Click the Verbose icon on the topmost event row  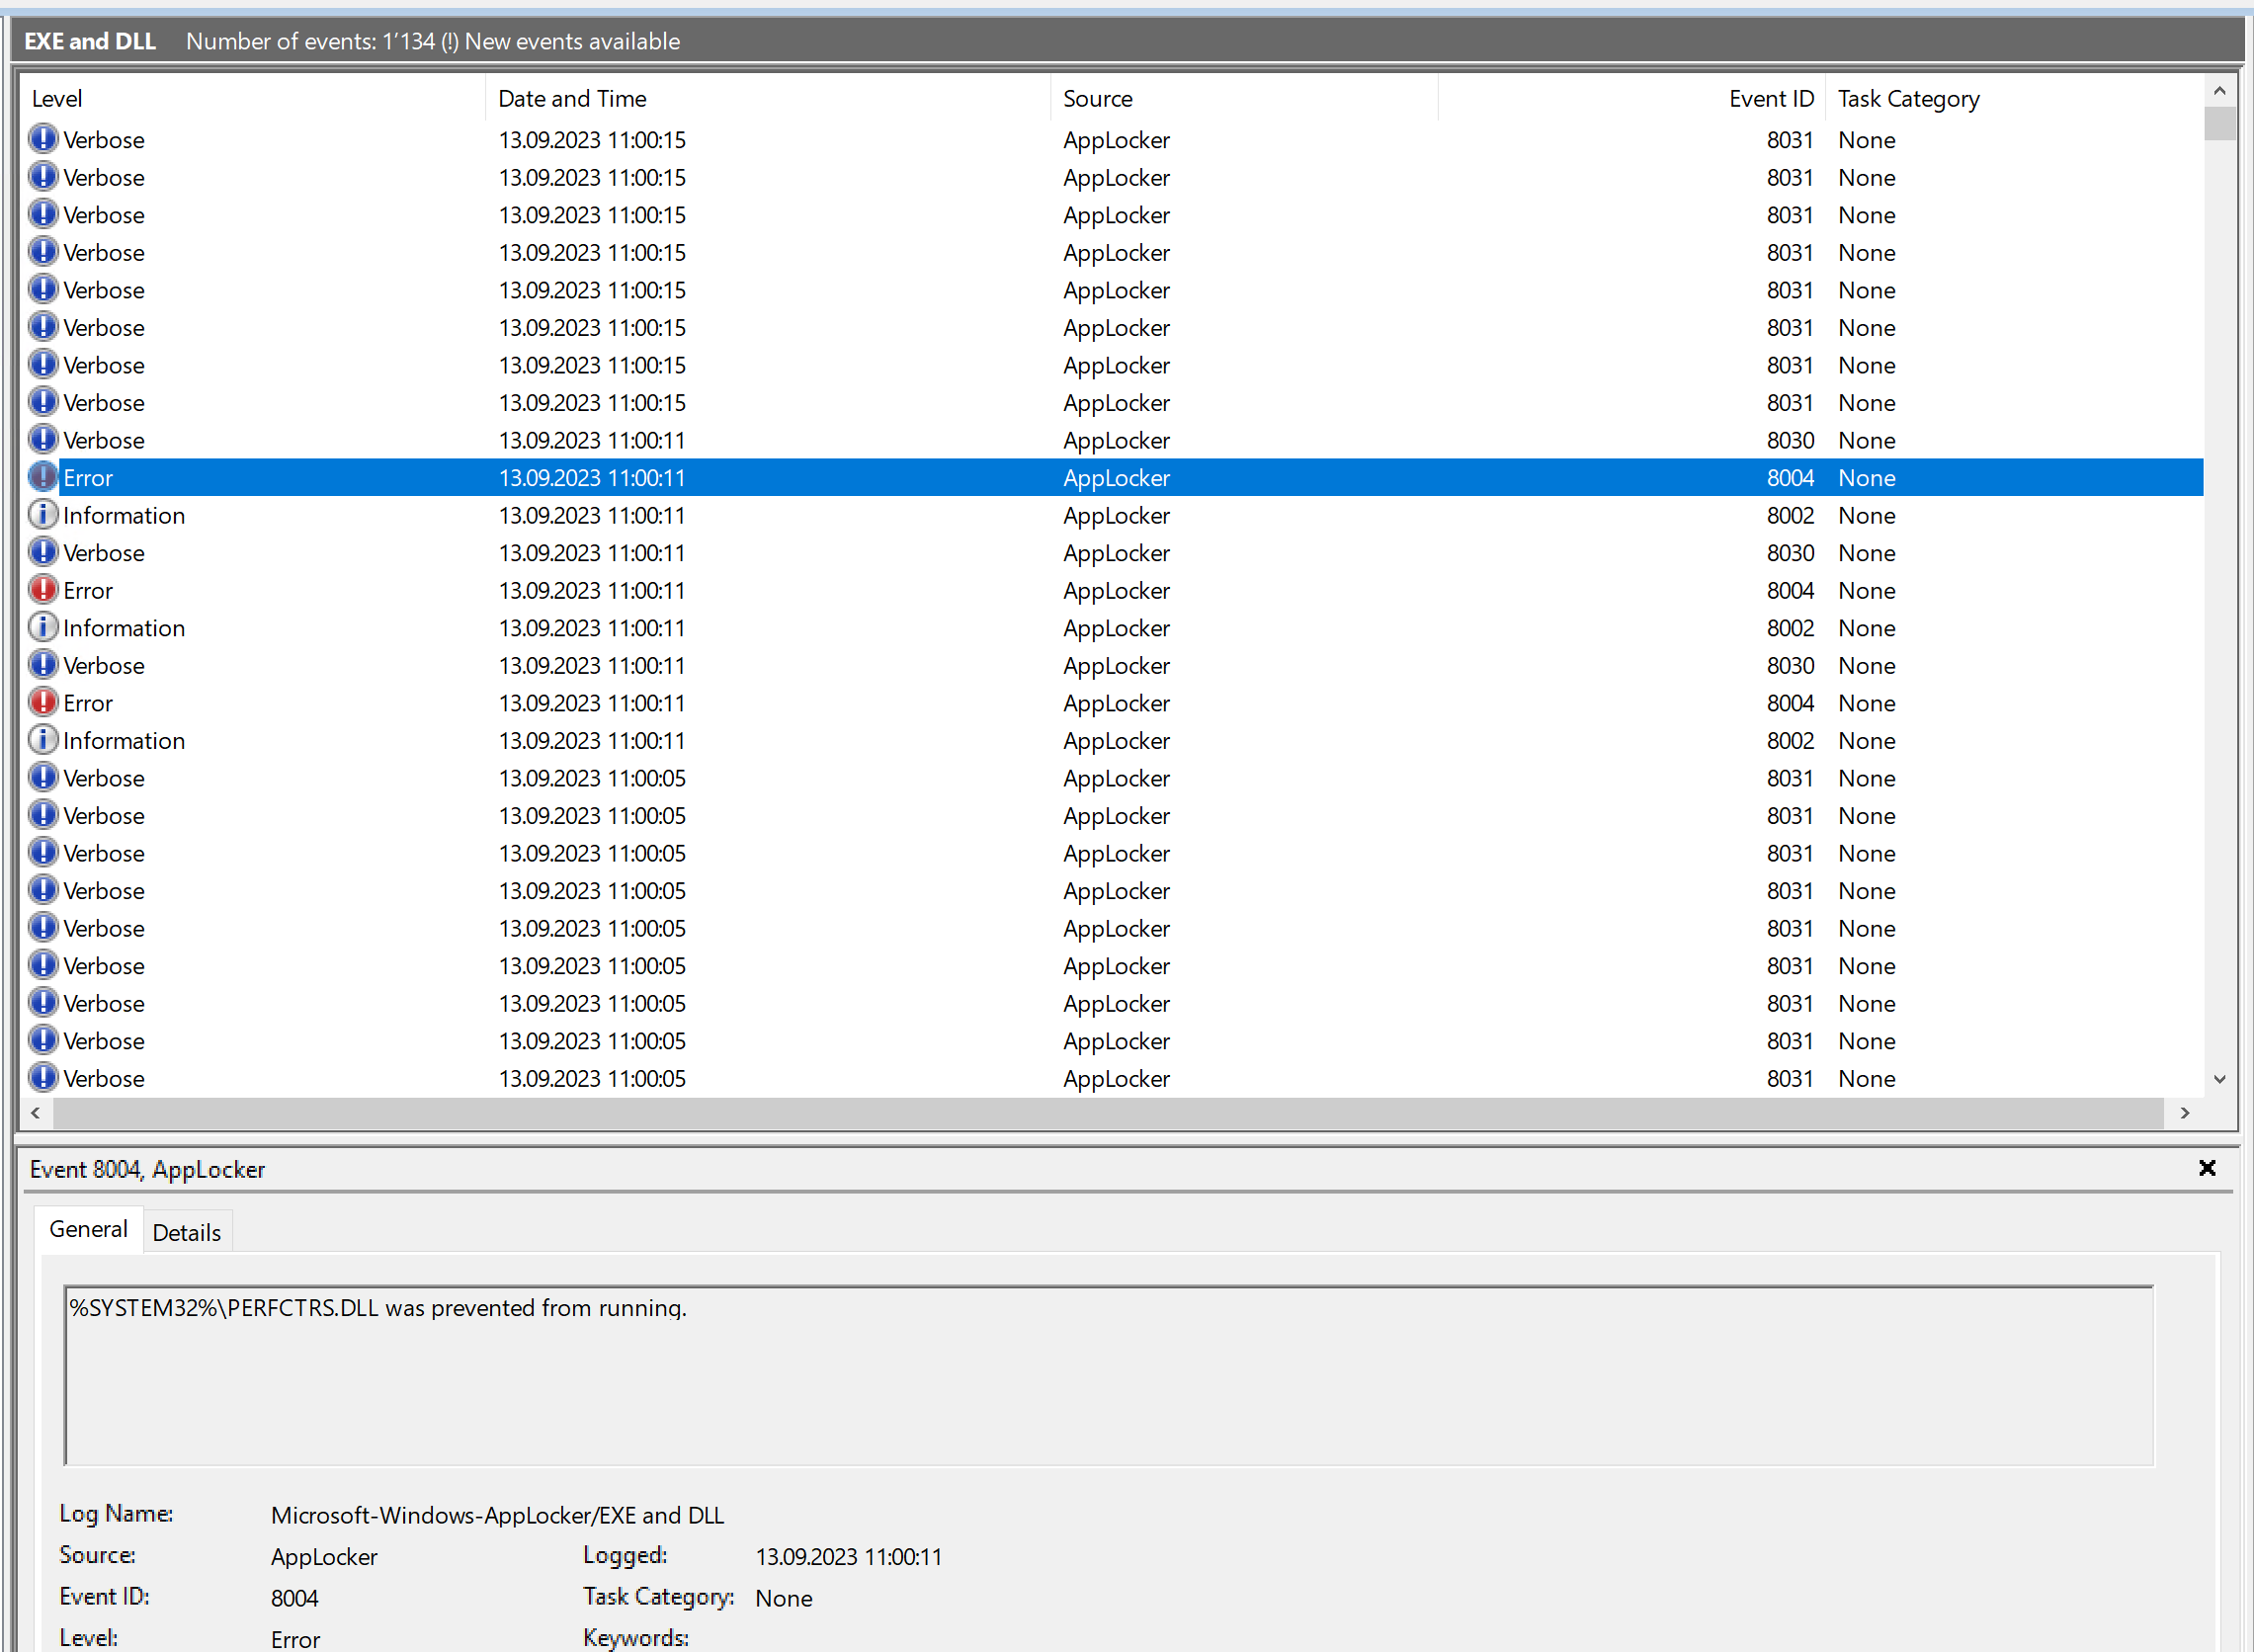[x=42, y=139]
